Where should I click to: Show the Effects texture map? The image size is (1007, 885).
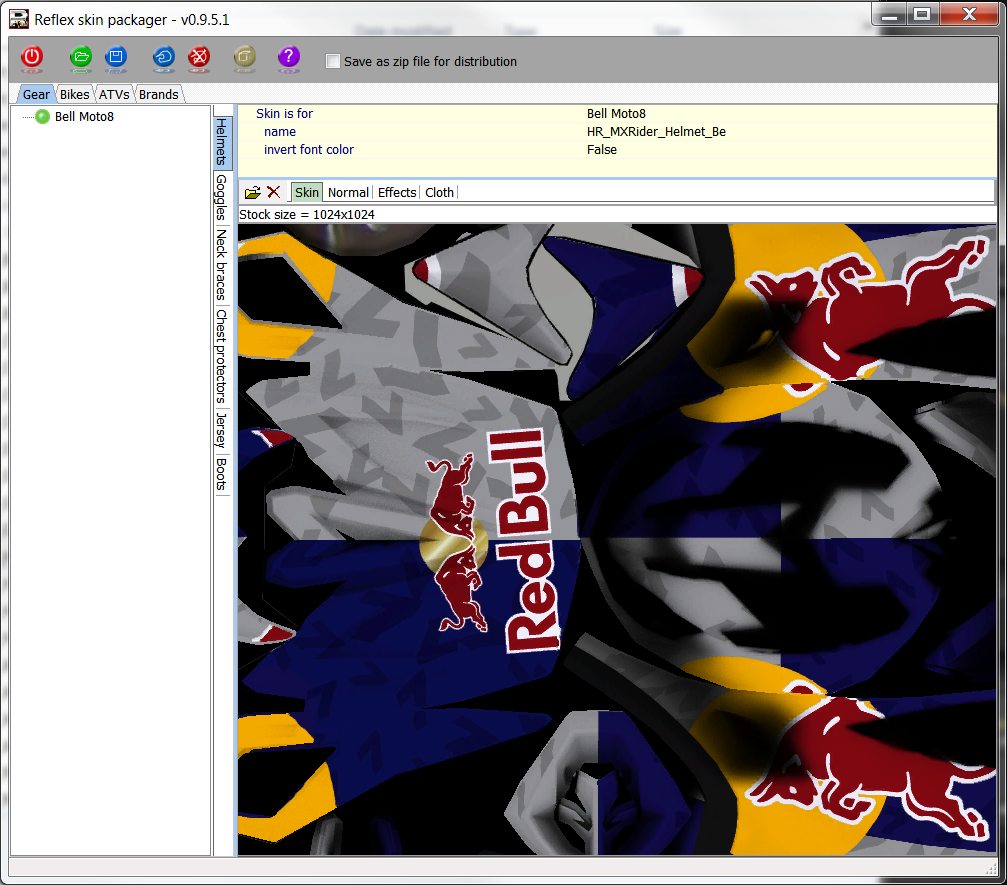tap(397, 193)
